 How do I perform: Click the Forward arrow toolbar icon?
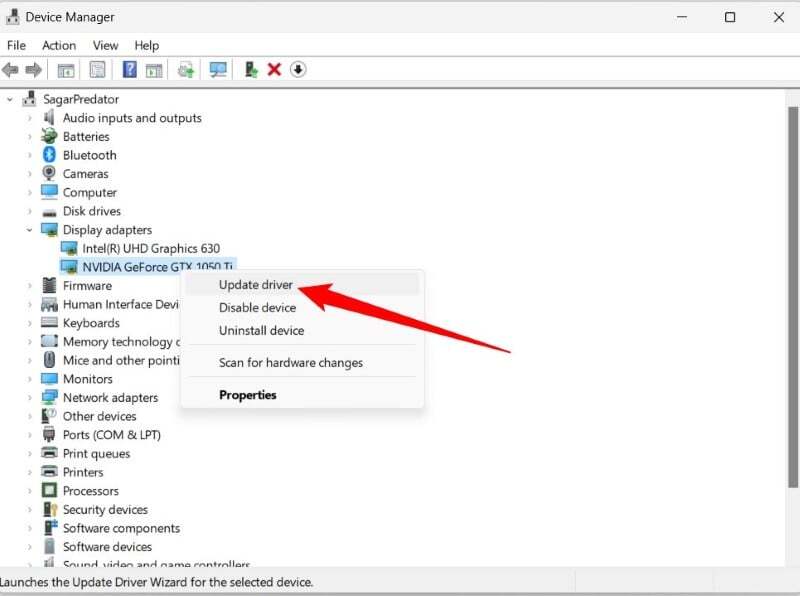[x=34, y=69]
